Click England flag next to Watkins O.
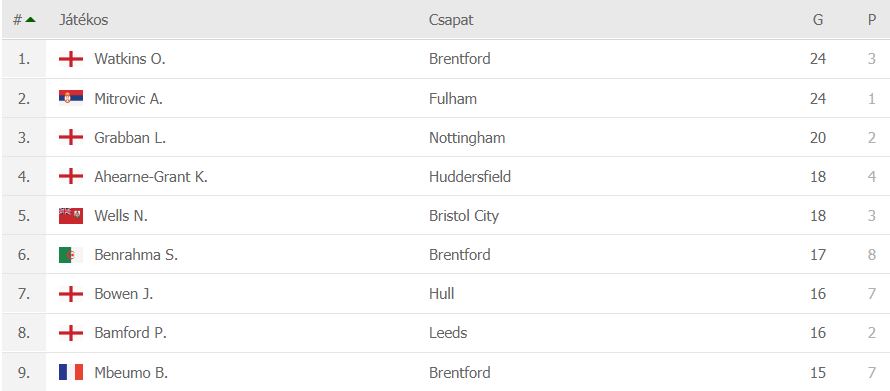This screenshot has width=890, height=391. (x=71, y=59)
